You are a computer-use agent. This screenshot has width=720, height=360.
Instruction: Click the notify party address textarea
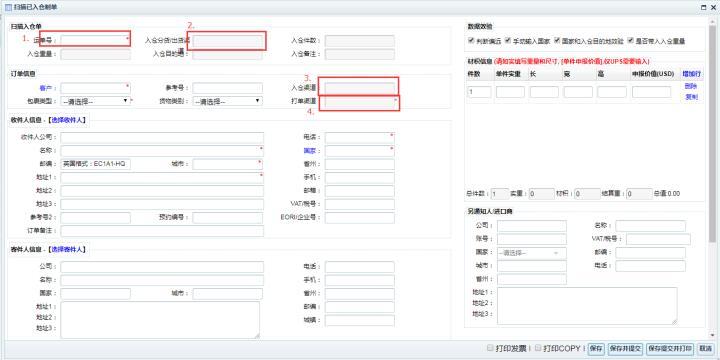(x=587, y=306)
